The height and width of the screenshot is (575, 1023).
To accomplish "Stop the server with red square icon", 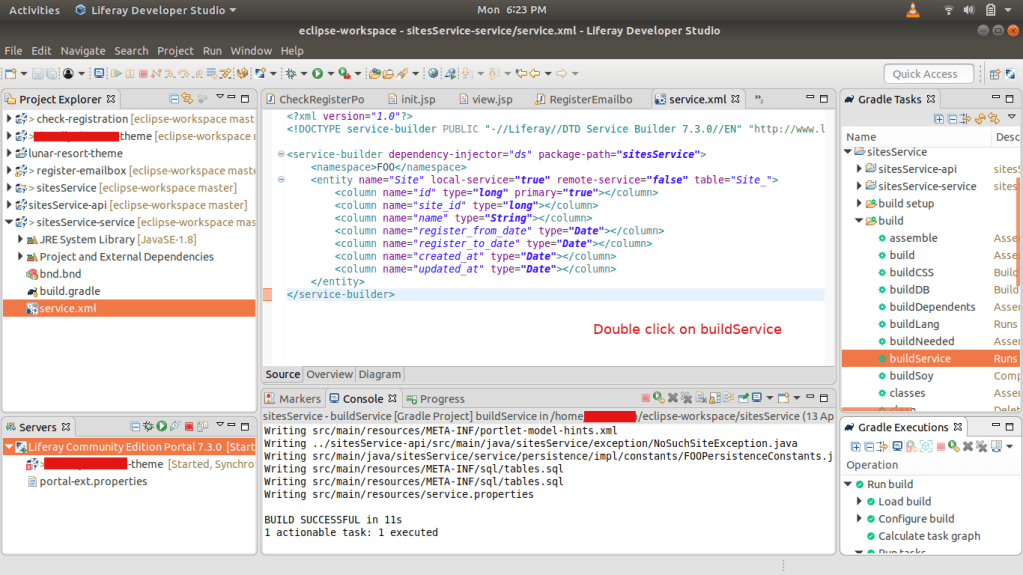I will pos(188,427).
